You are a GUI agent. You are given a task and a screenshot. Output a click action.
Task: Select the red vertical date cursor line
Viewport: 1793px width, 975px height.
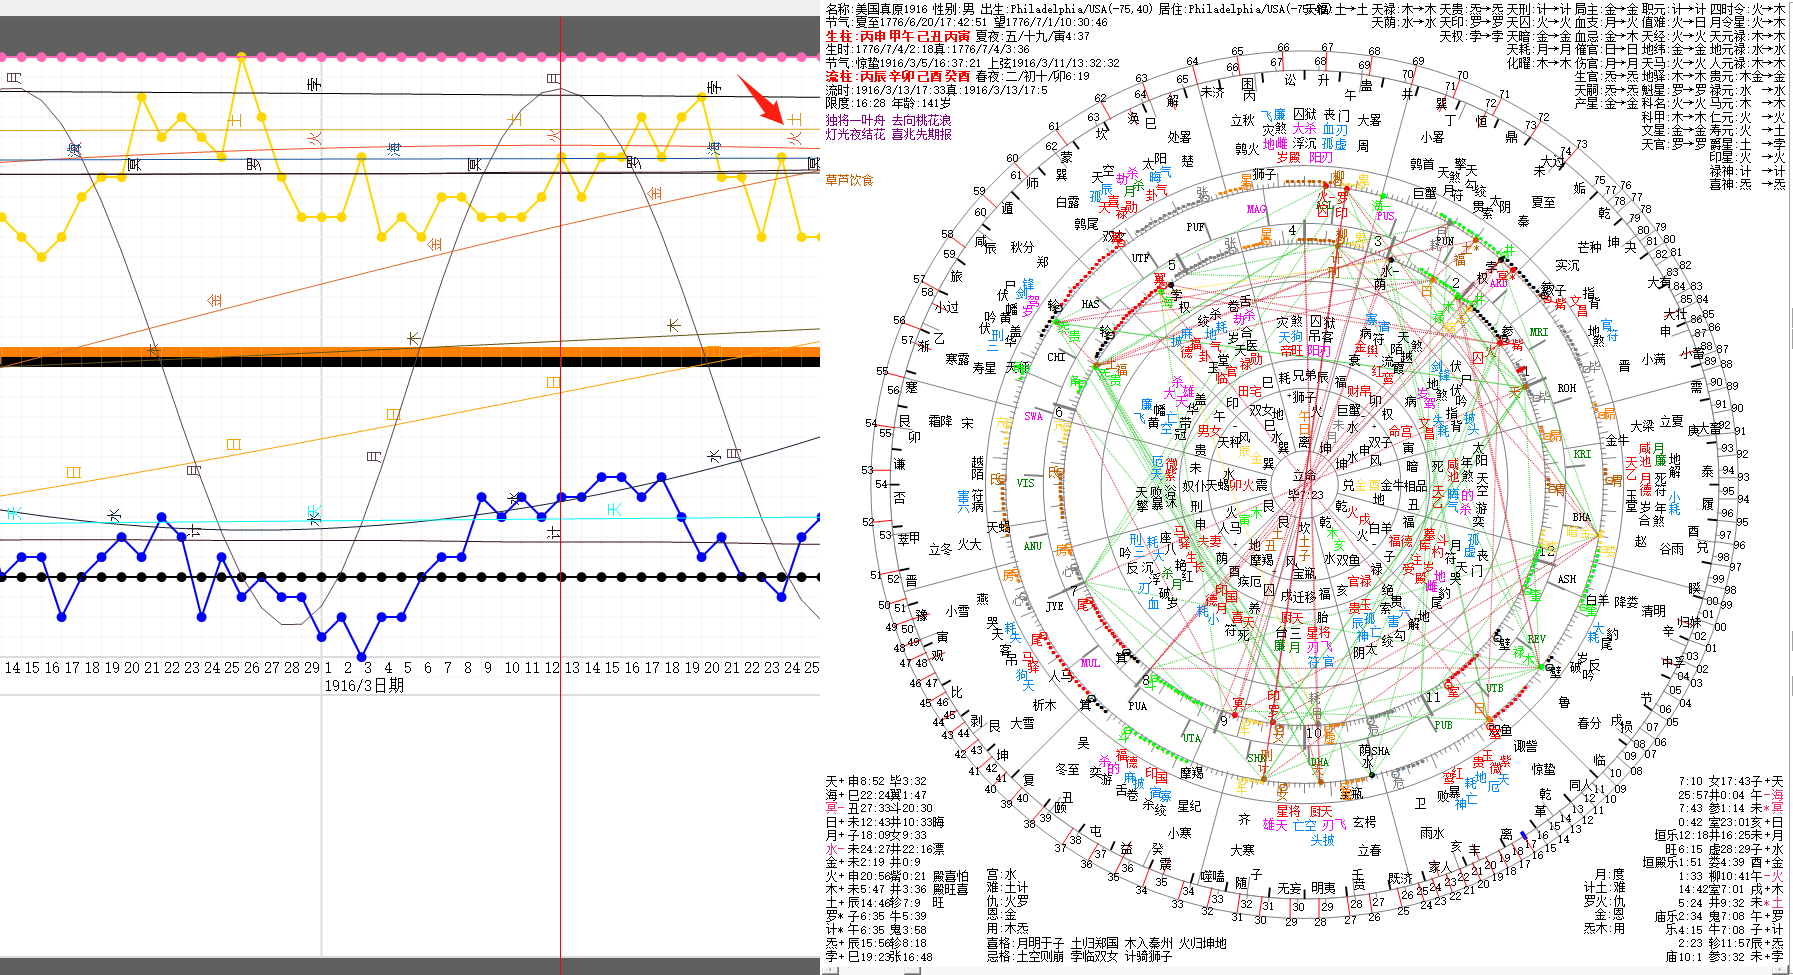click(x=560, y=400)
